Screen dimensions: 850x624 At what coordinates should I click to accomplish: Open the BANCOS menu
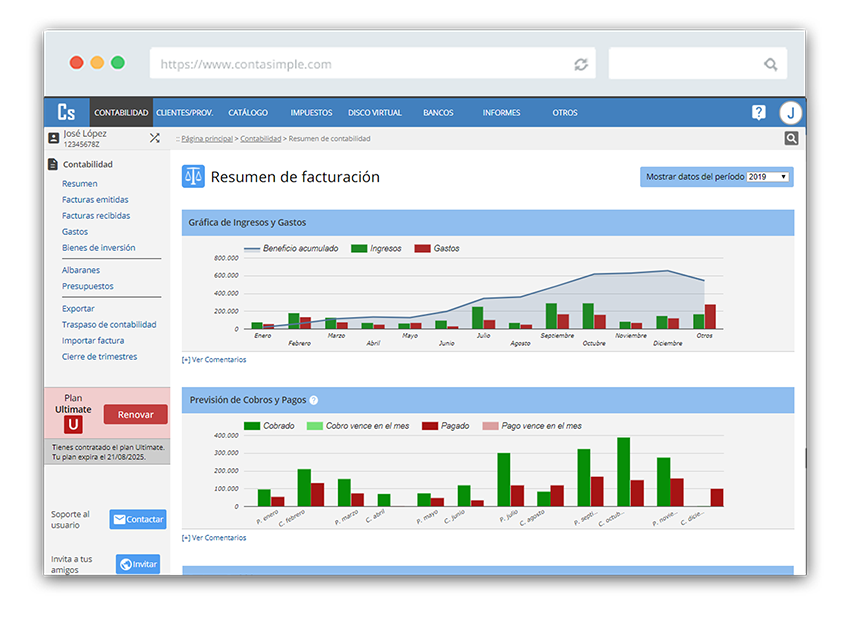coord(438,113)
